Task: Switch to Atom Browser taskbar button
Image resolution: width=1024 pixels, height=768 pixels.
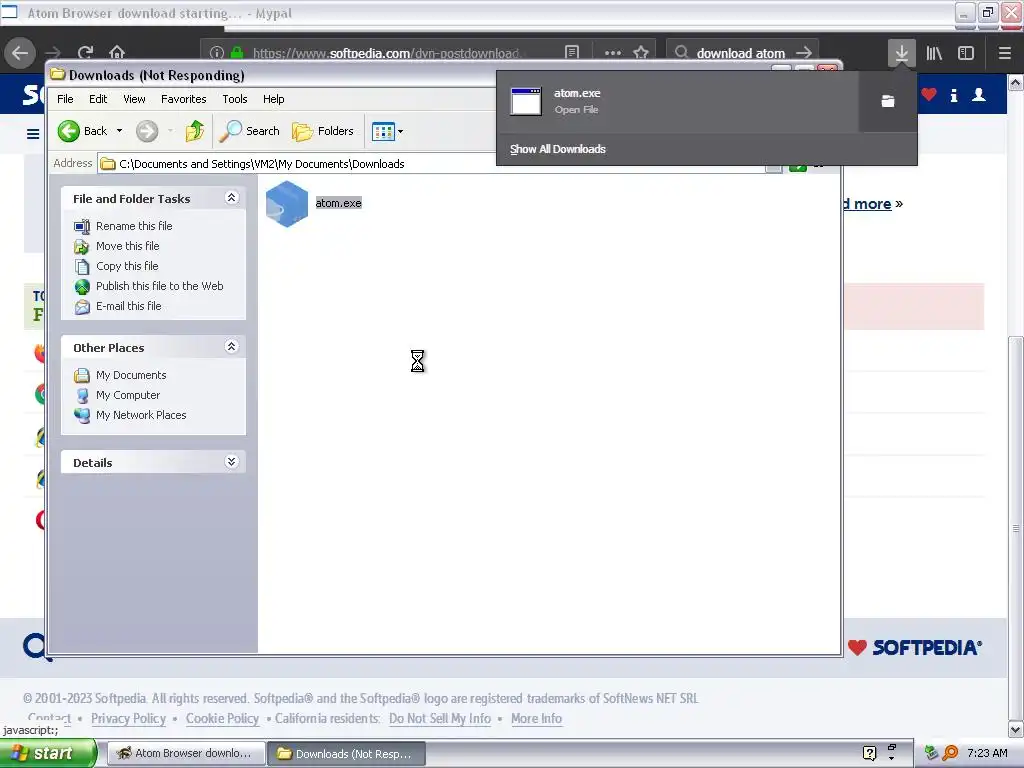Action: [x=185, y=754]
